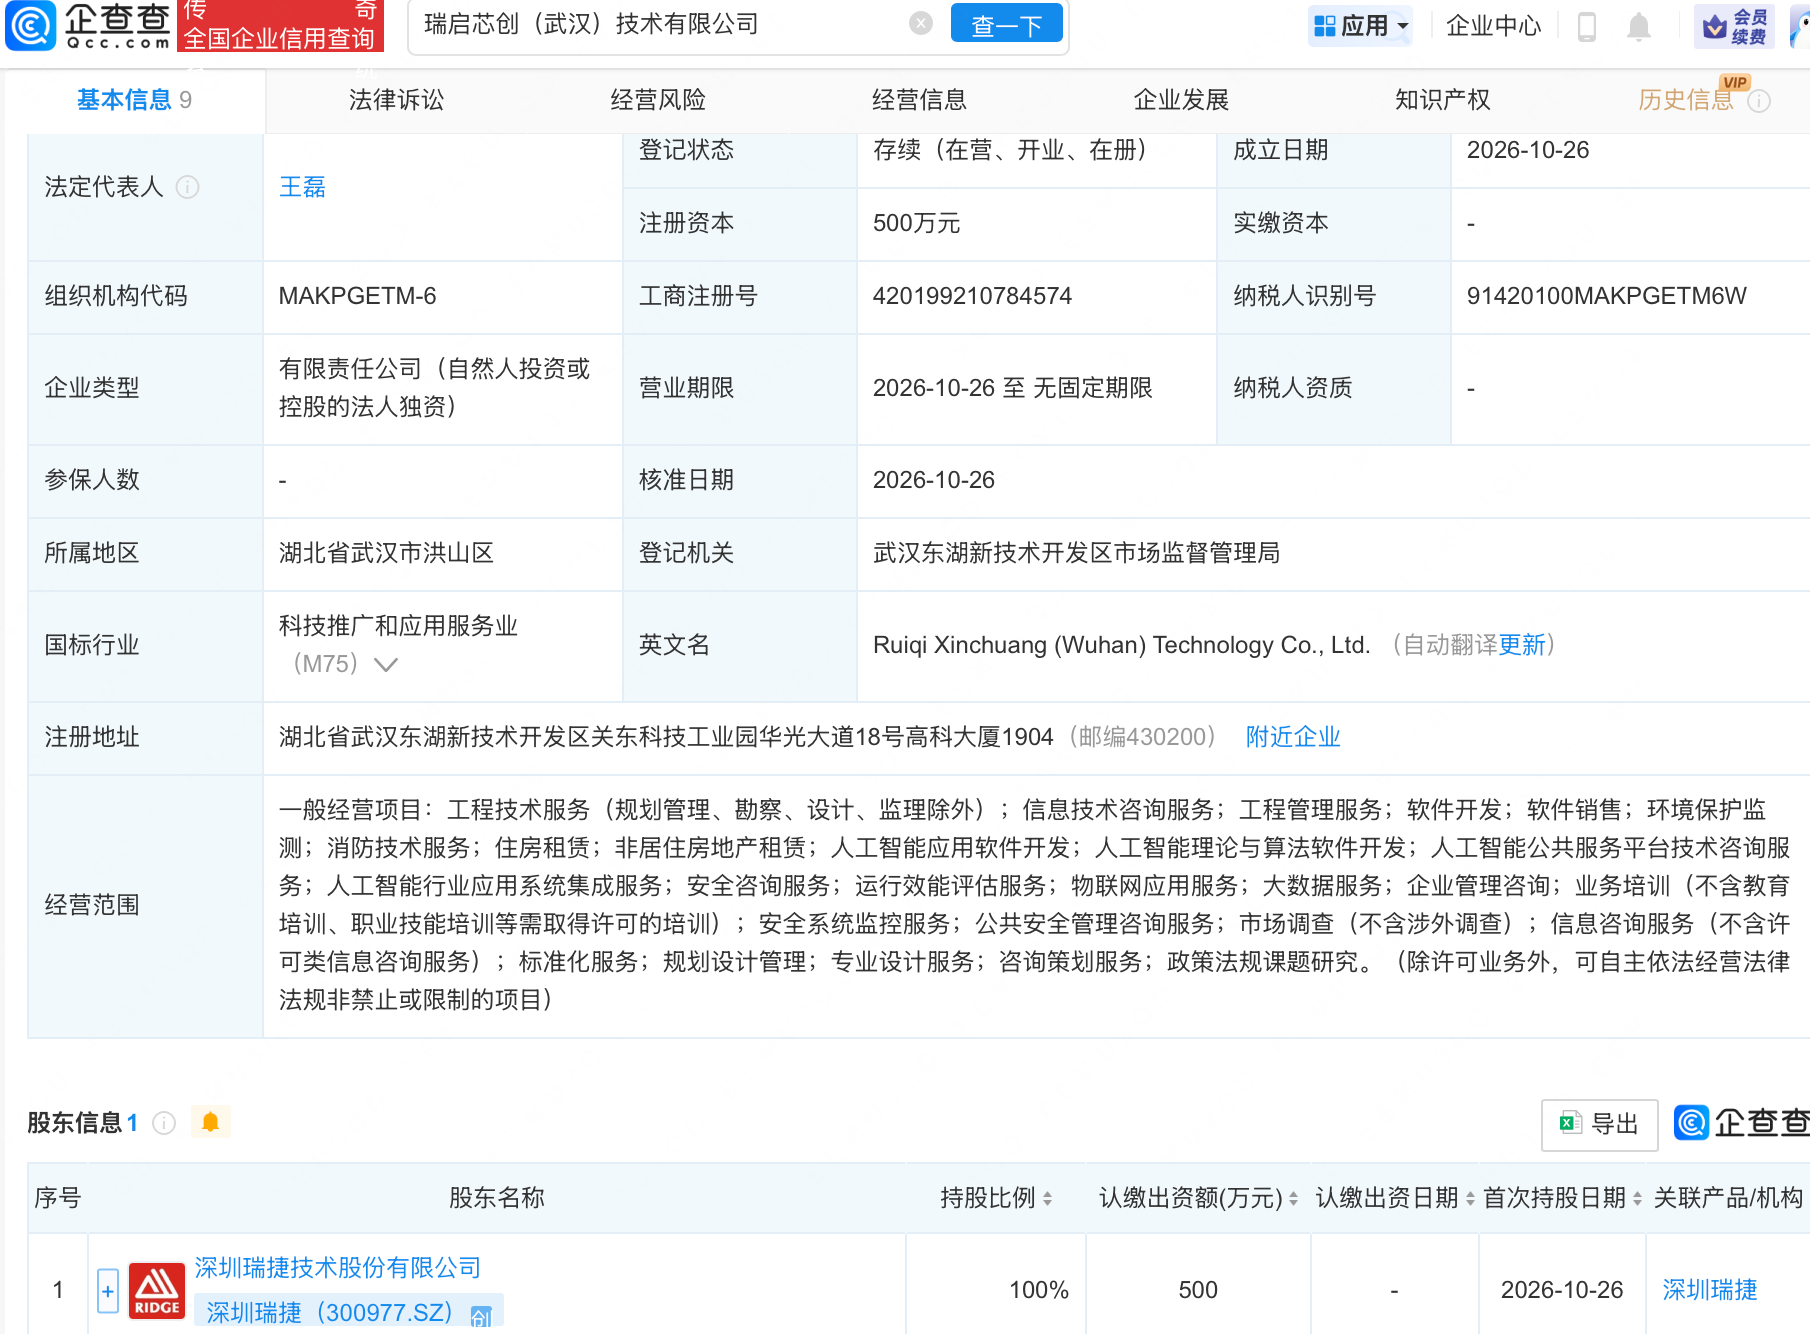This screenshot has height=1334, width=1810.
Task: Open 深圳瑞捷技术股份有限公司 shareholder link
Action: (338, 1268)
